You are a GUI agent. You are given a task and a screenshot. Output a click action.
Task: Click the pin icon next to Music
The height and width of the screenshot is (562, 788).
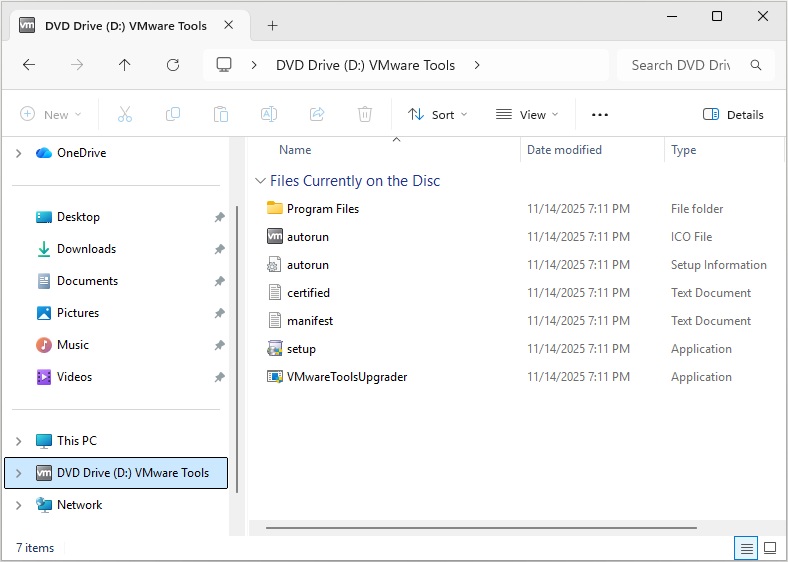tap(220, 345)
